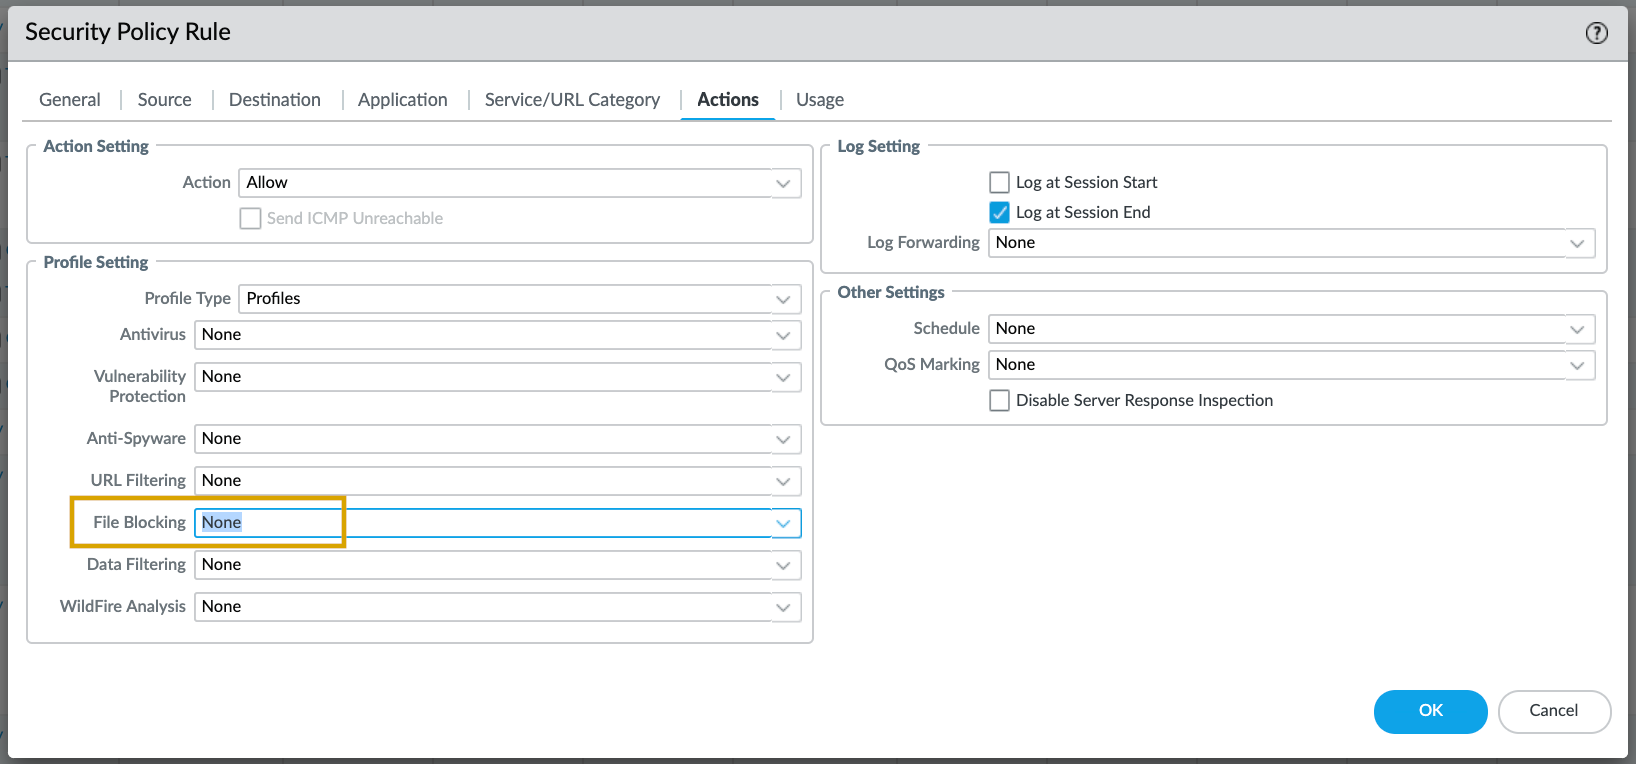The width and height of the screenshot is (1636, 764).
Task: Uncheck Log at Session End
Action: (999, 212)
